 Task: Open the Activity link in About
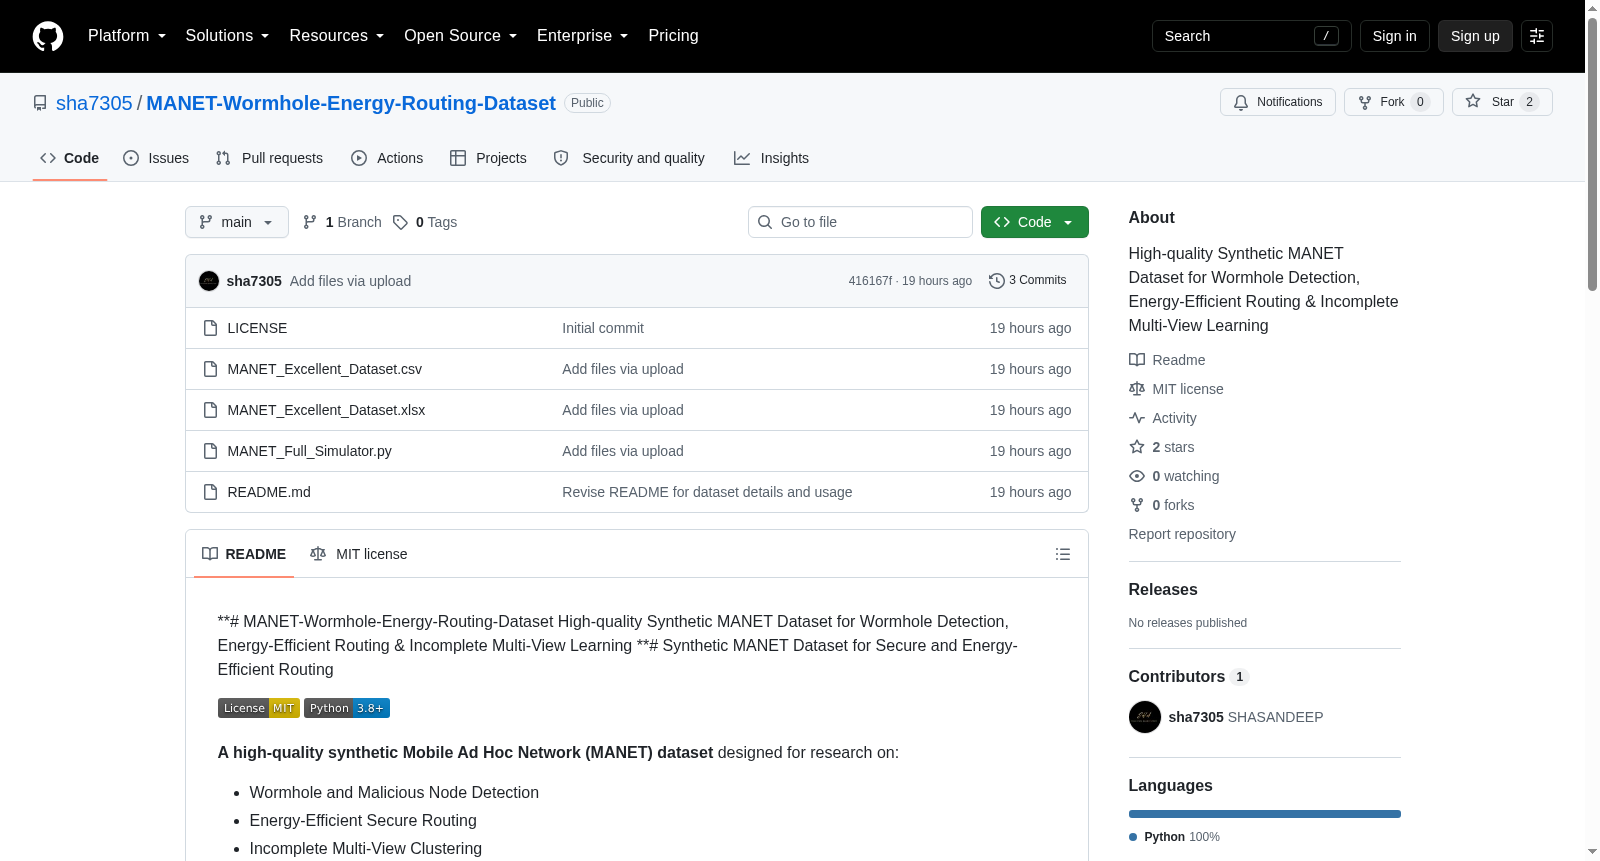(1163, 418)
